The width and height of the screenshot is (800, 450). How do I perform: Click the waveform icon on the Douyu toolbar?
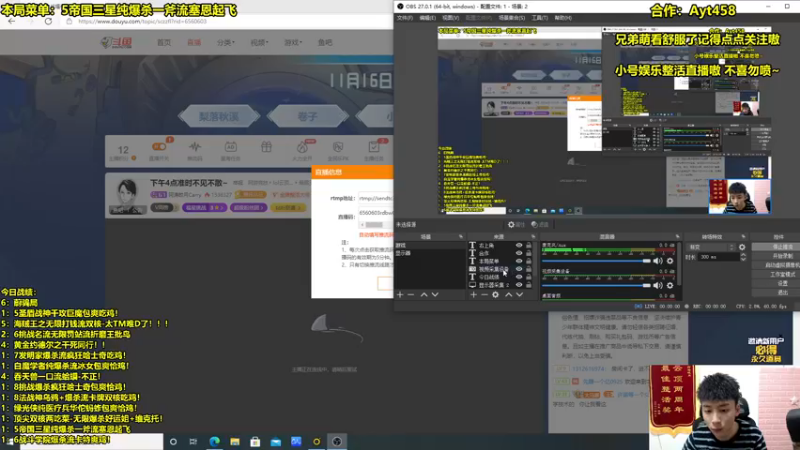click(195, 147)
